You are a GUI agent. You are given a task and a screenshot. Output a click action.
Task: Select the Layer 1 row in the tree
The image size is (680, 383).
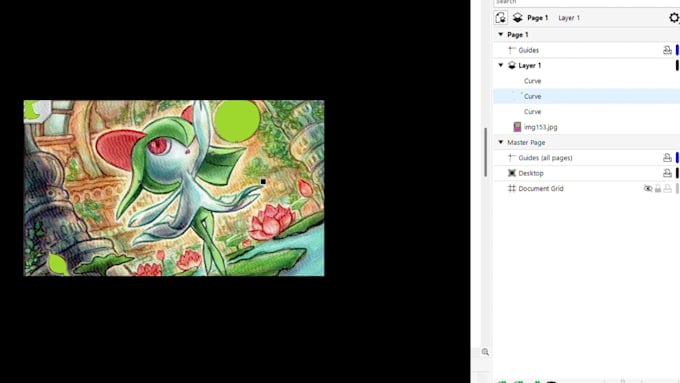coord(586,65)
